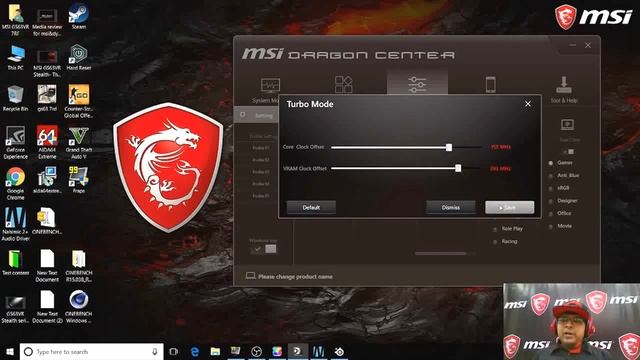Select the Designer color mode
This screenshot has height=360, width=640.
pos(563,201)
